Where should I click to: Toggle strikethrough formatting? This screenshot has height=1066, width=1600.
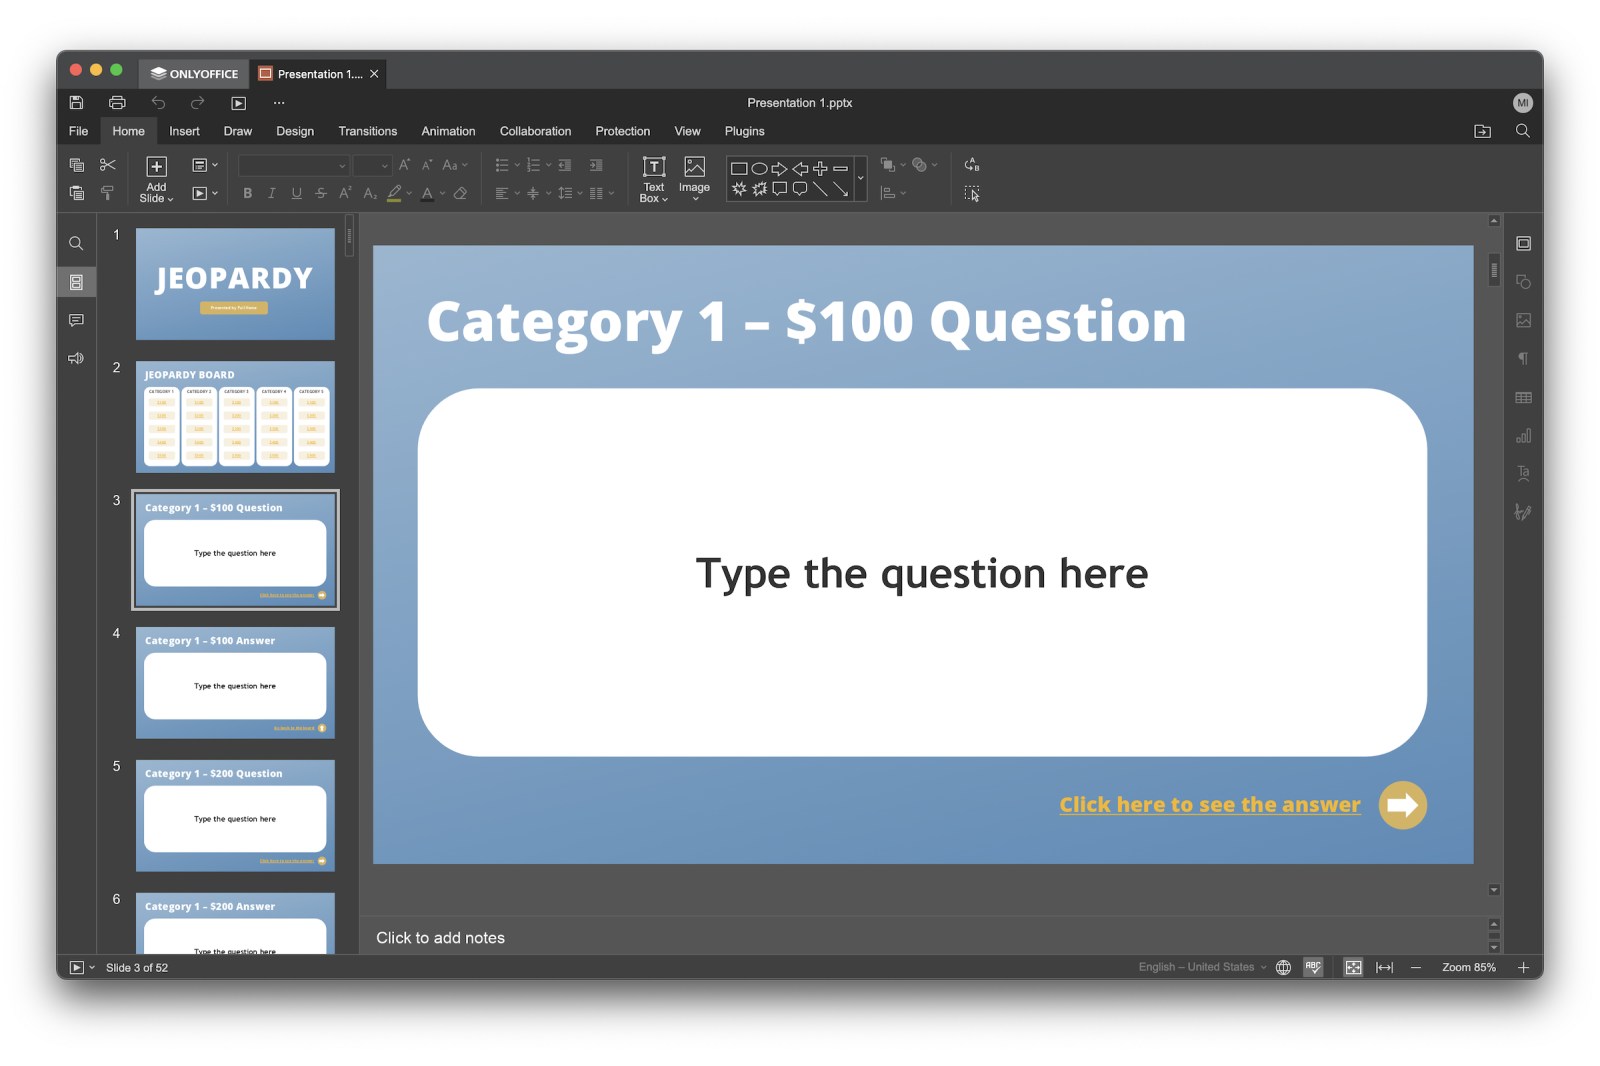pyautogui.click(x=321, y=193)
